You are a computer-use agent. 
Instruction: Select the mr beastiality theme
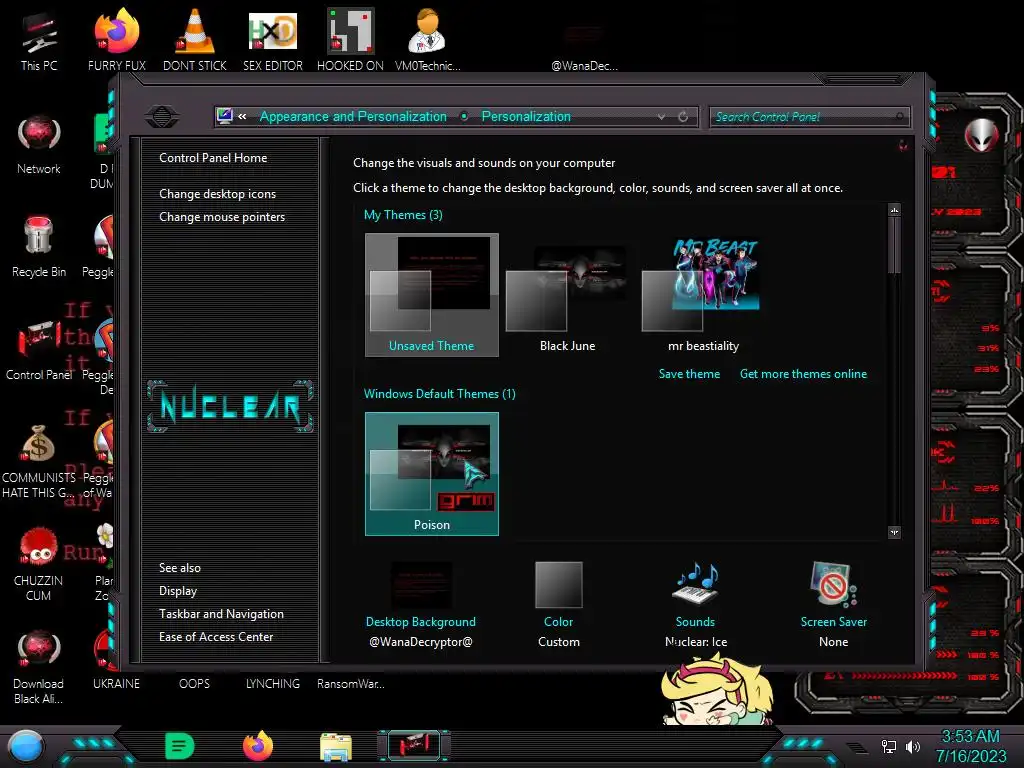[703, 295]
